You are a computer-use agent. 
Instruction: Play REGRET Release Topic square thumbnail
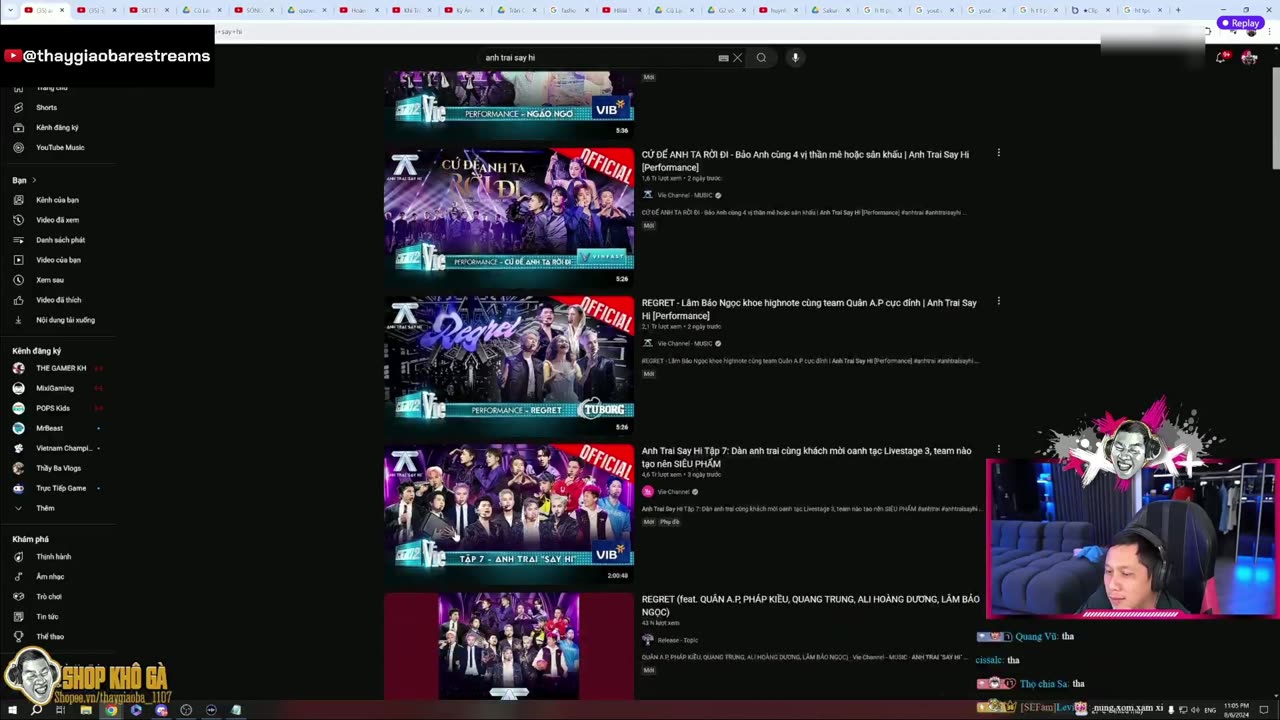(509, 646)
